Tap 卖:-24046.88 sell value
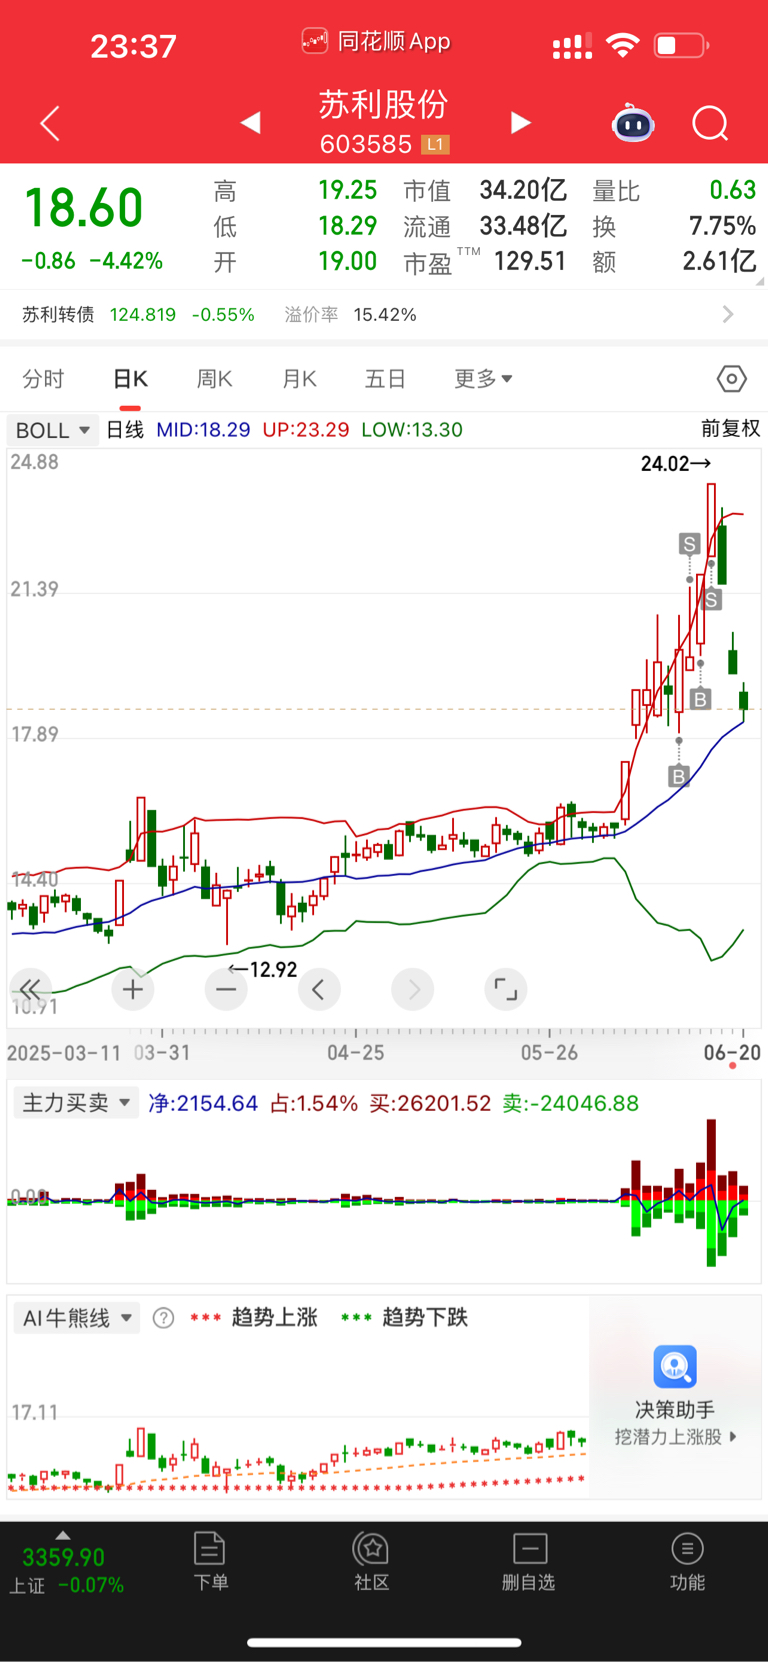Viewport: 768px width, 1662px height. (570, 1103)
